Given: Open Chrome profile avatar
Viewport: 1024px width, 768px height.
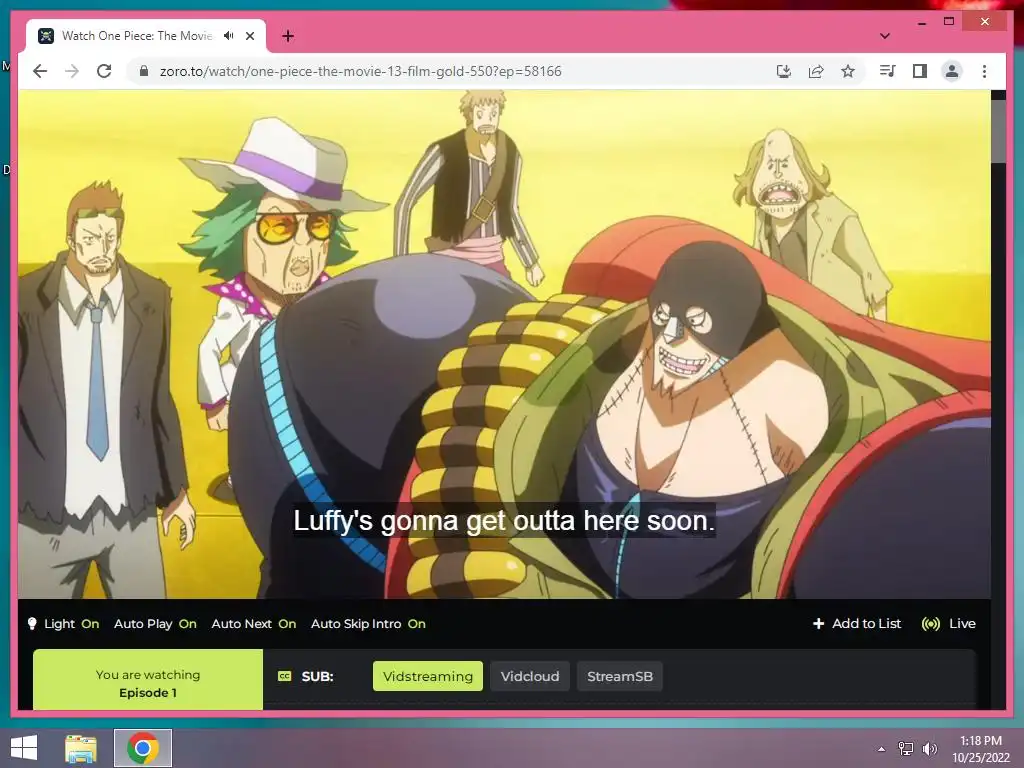Looking at the screenshot, I should [952, 71].
